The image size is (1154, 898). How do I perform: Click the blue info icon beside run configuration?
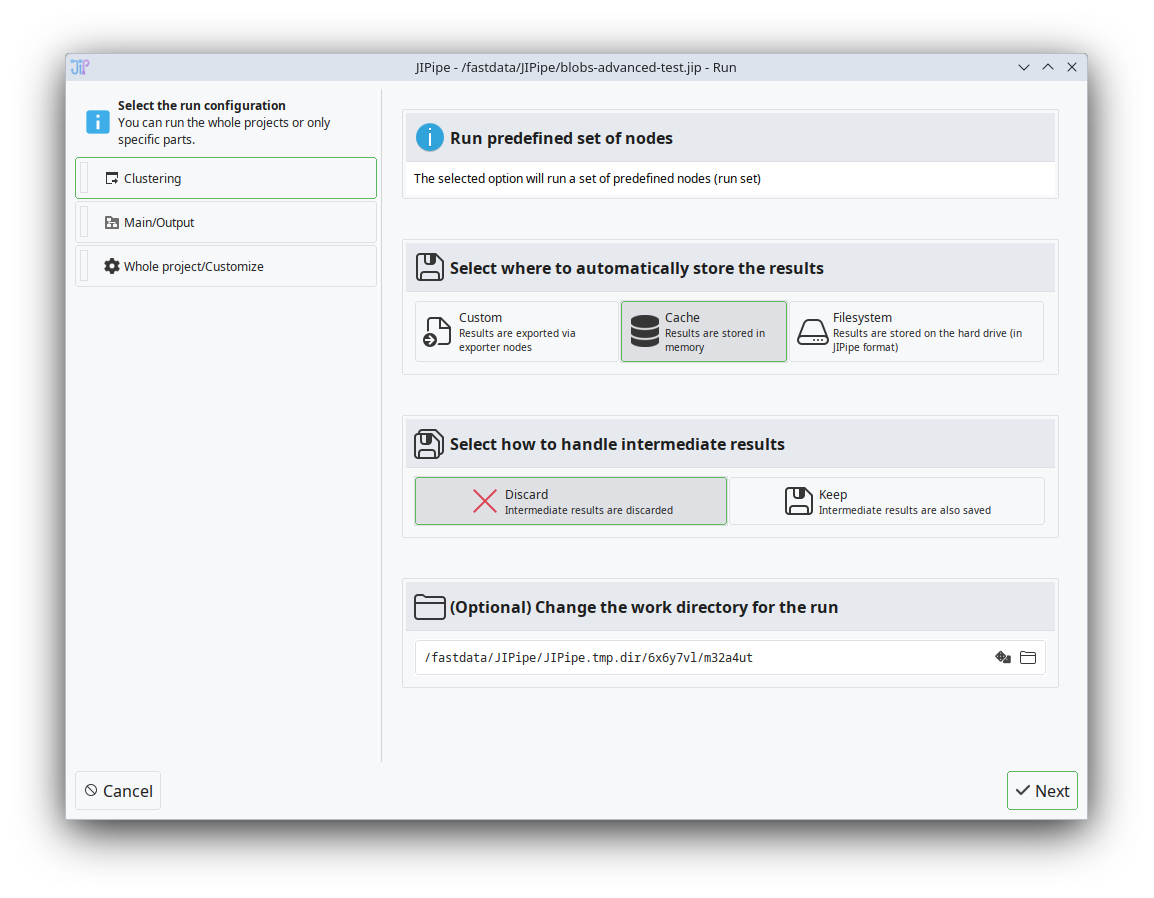pos(98,122)
